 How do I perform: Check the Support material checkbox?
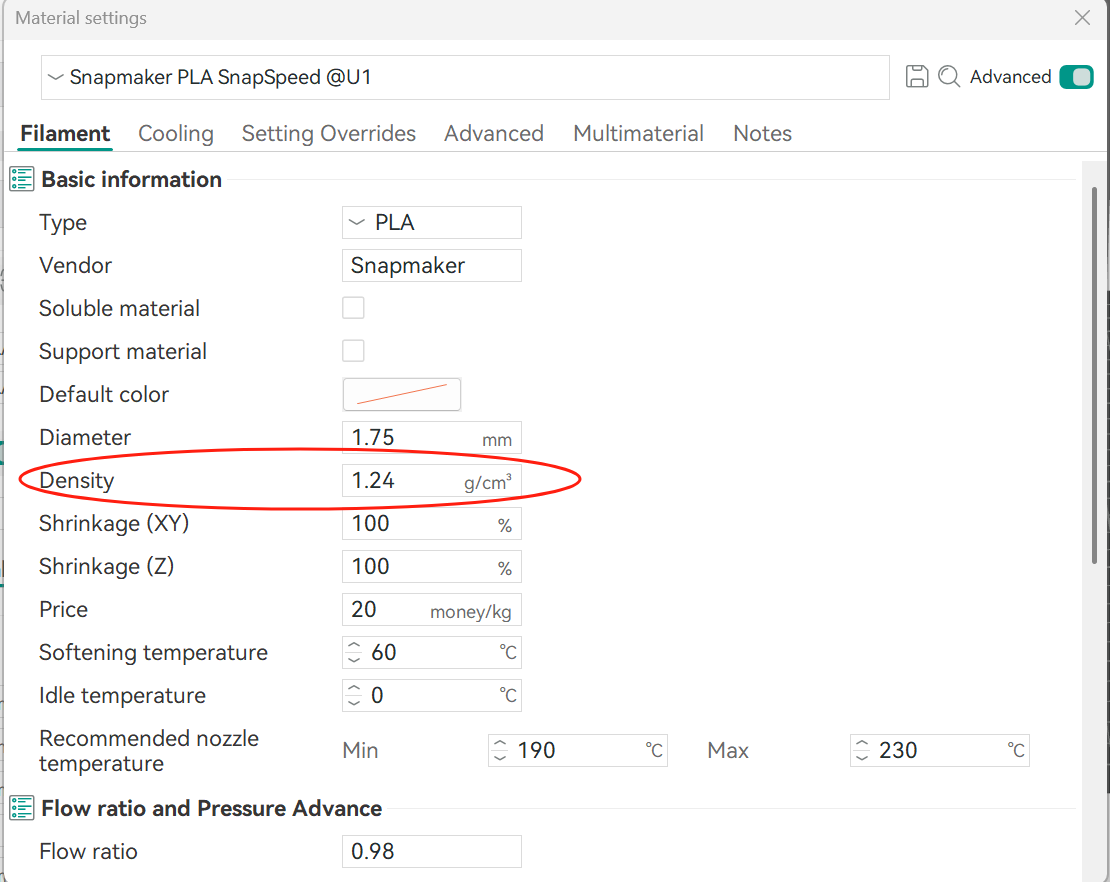(353, 351)
